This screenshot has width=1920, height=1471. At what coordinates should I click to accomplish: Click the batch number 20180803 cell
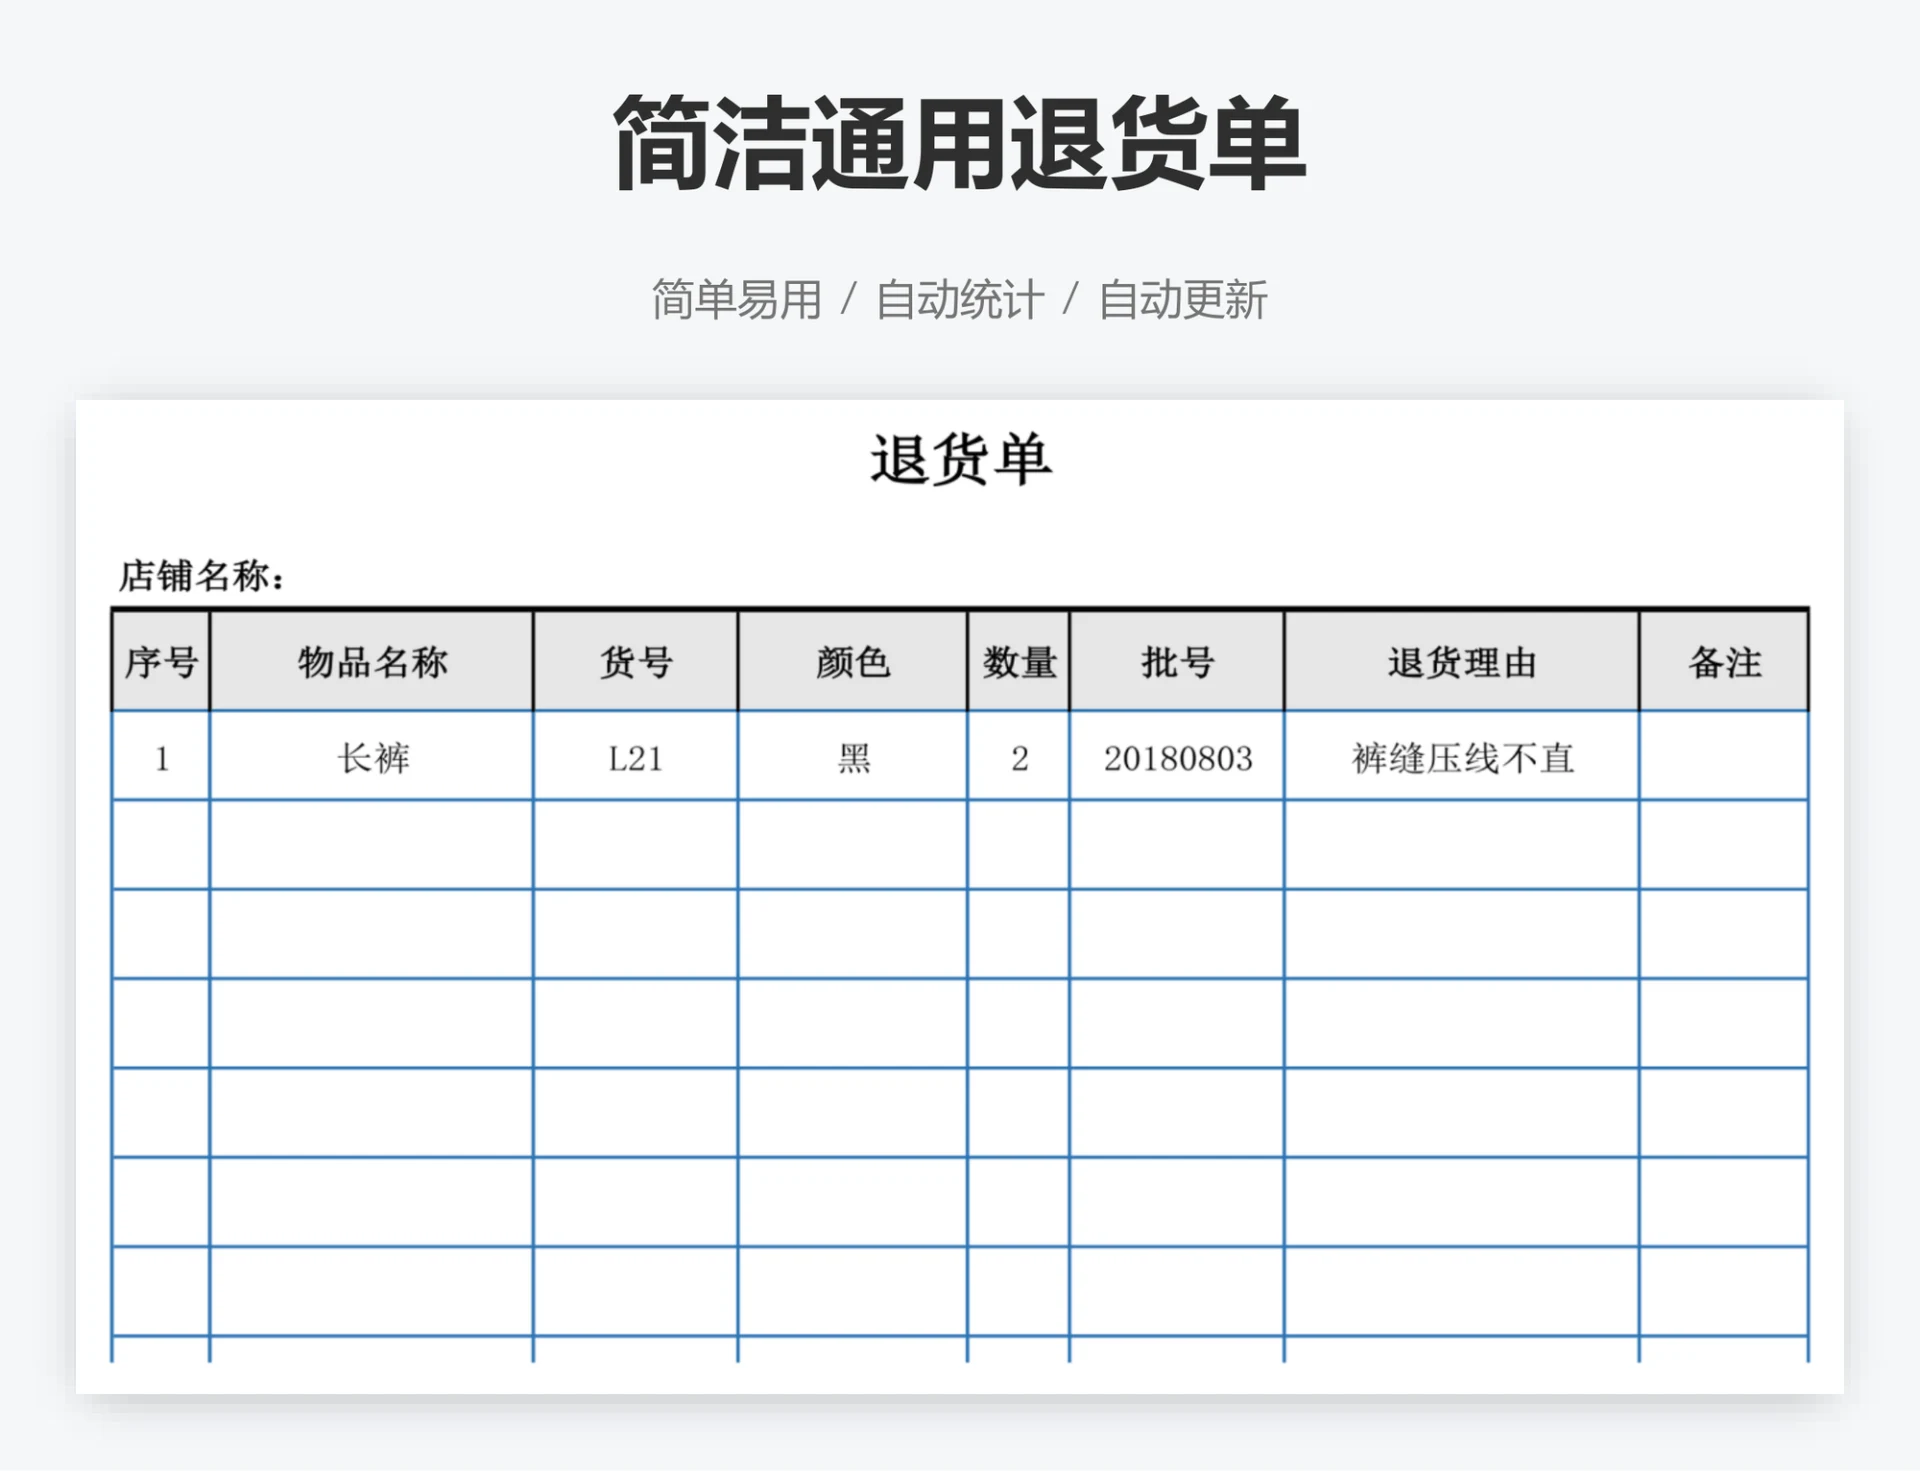pyautogui.click(x=1177, y=758)
